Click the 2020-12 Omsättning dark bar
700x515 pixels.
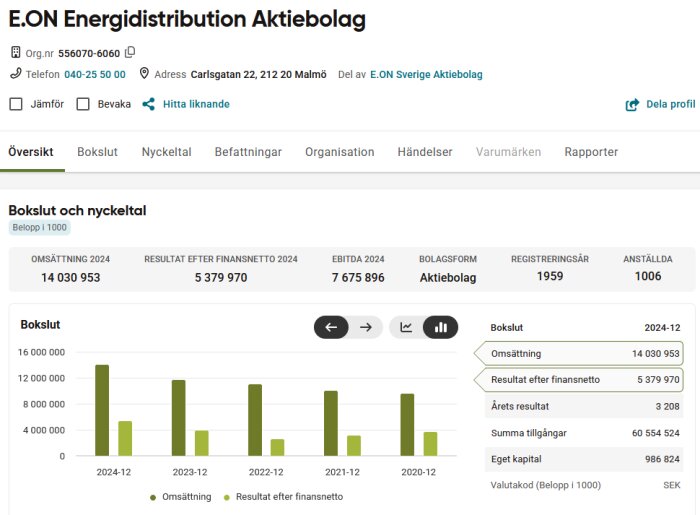pos(407,424)
